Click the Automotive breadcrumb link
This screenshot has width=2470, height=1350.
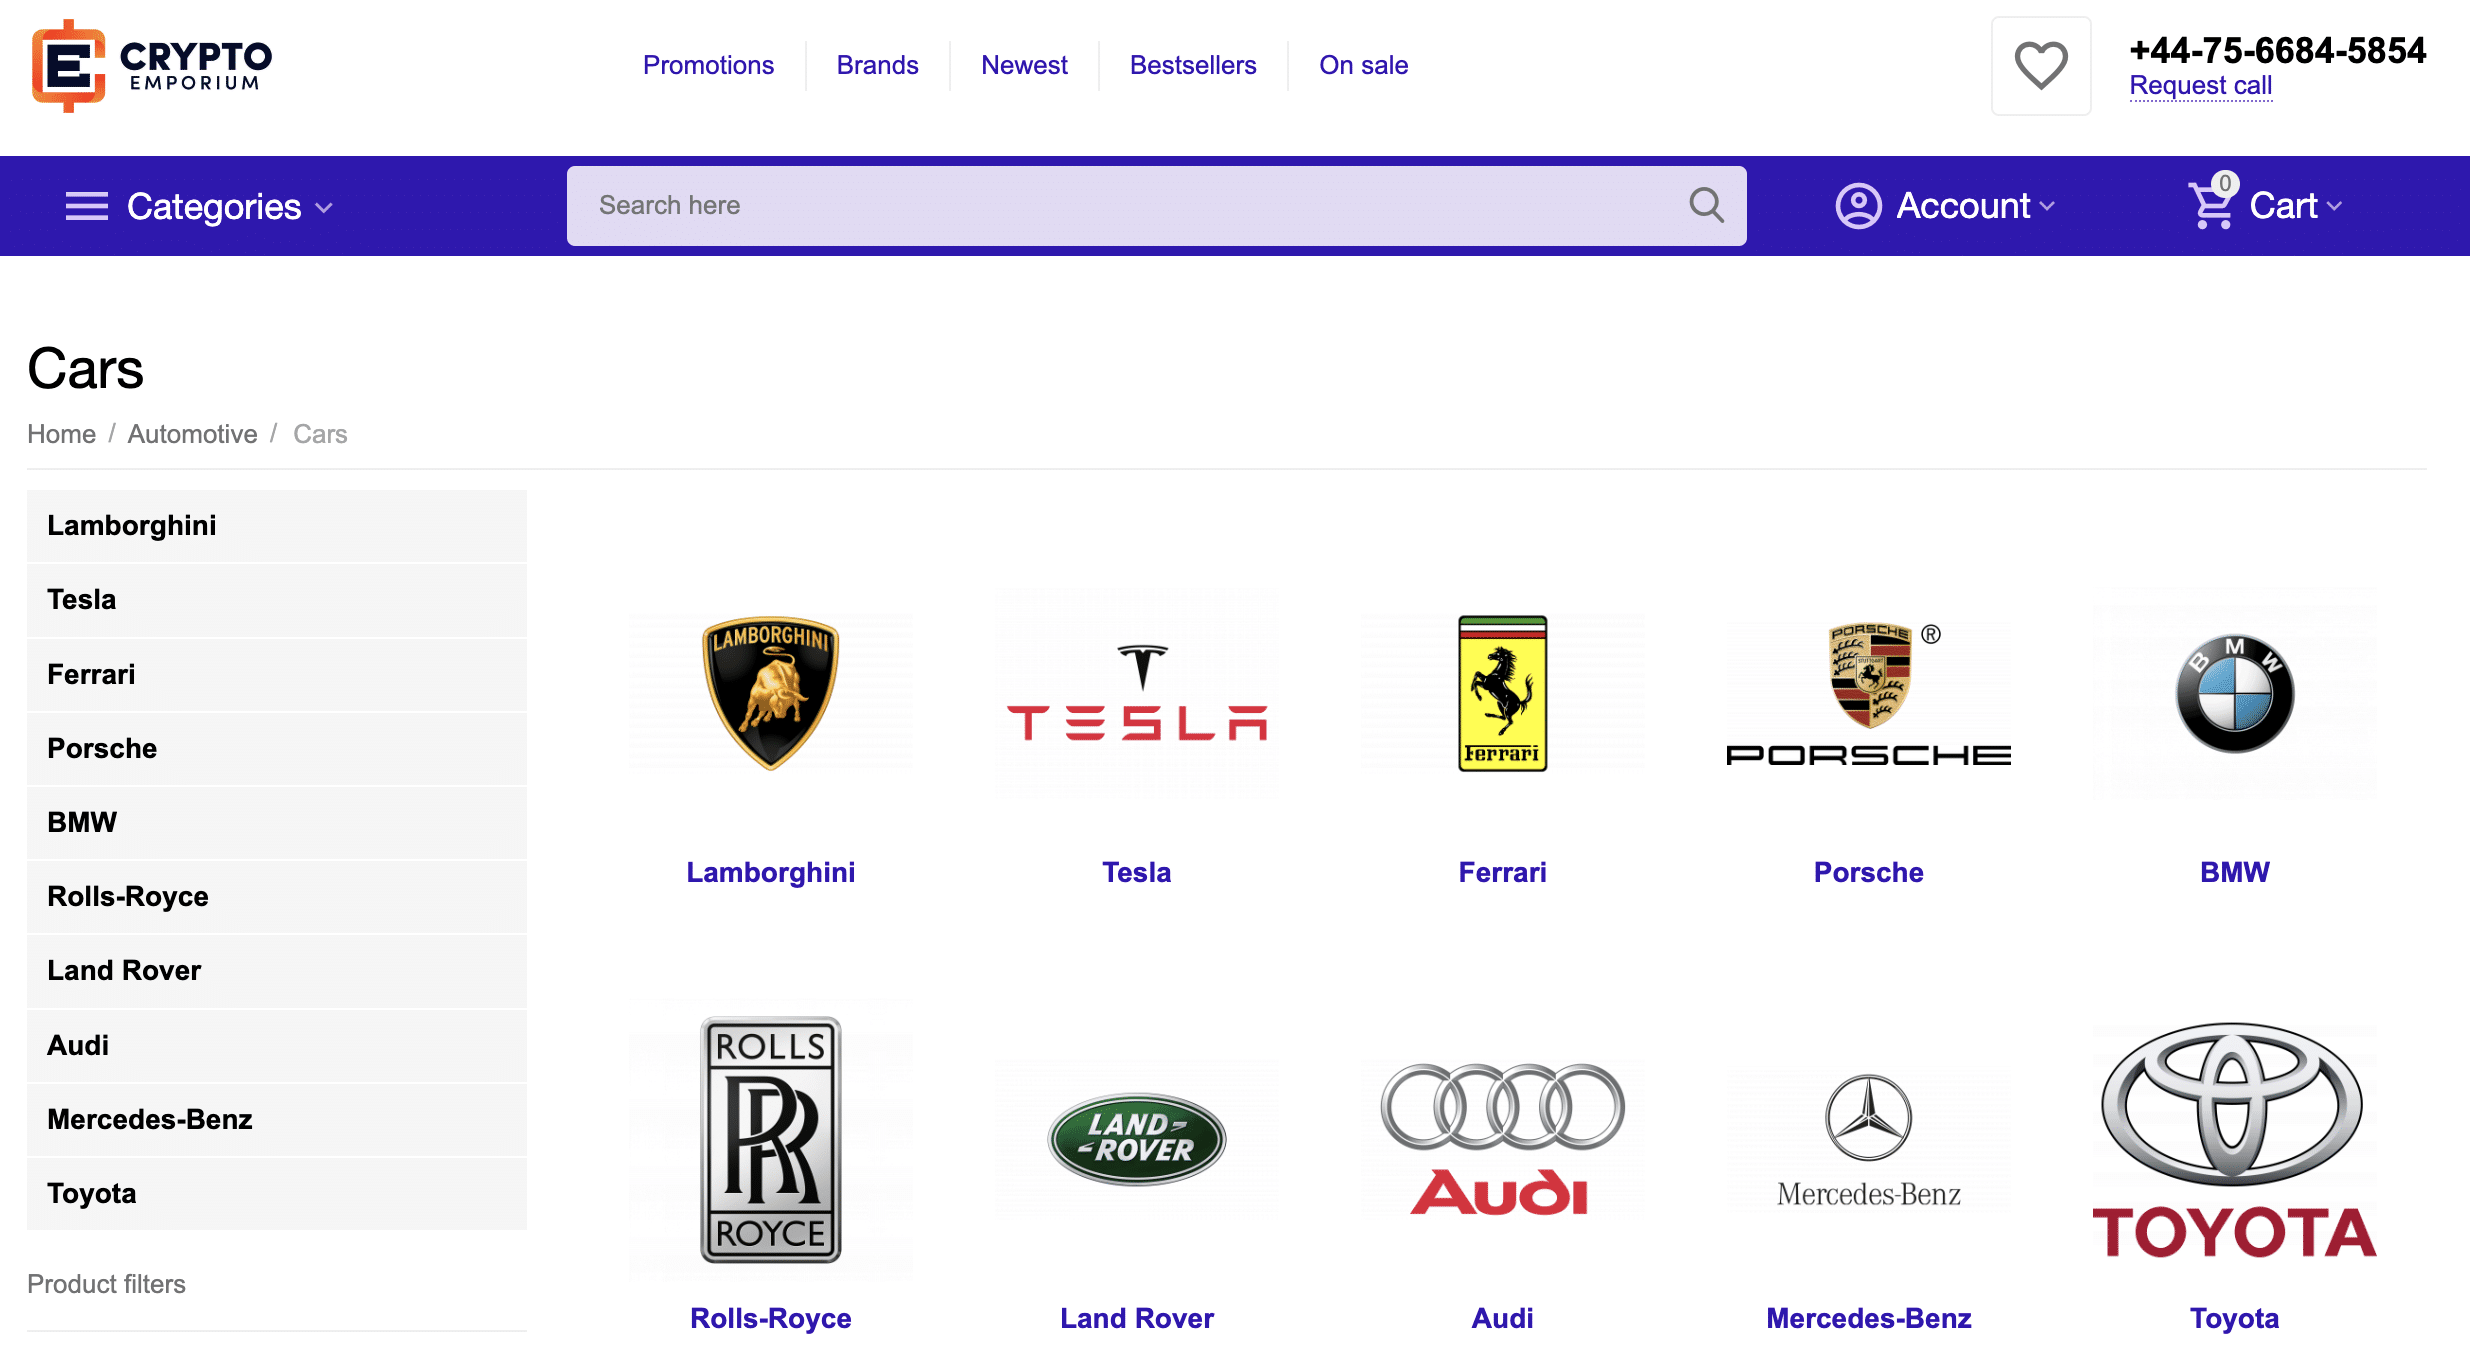coord(192,434)
